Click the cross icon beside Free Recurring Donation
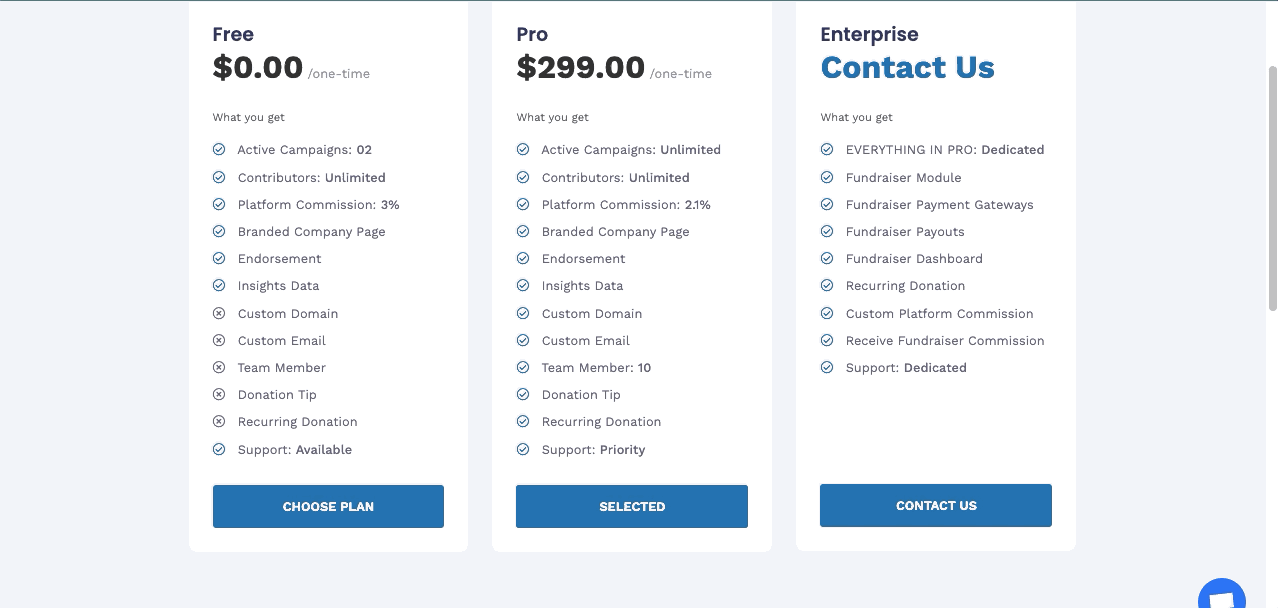1278x608 pixels. tap(219, 421)
